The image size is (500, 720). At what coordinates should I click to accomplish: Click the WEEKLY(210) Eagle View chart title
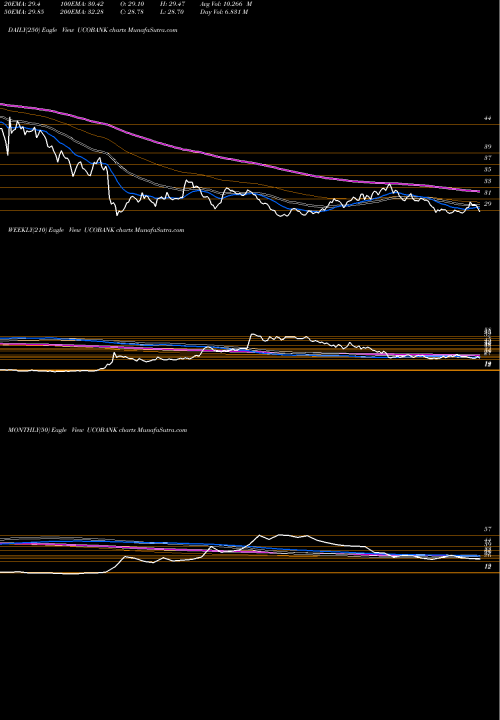(96, 230)
